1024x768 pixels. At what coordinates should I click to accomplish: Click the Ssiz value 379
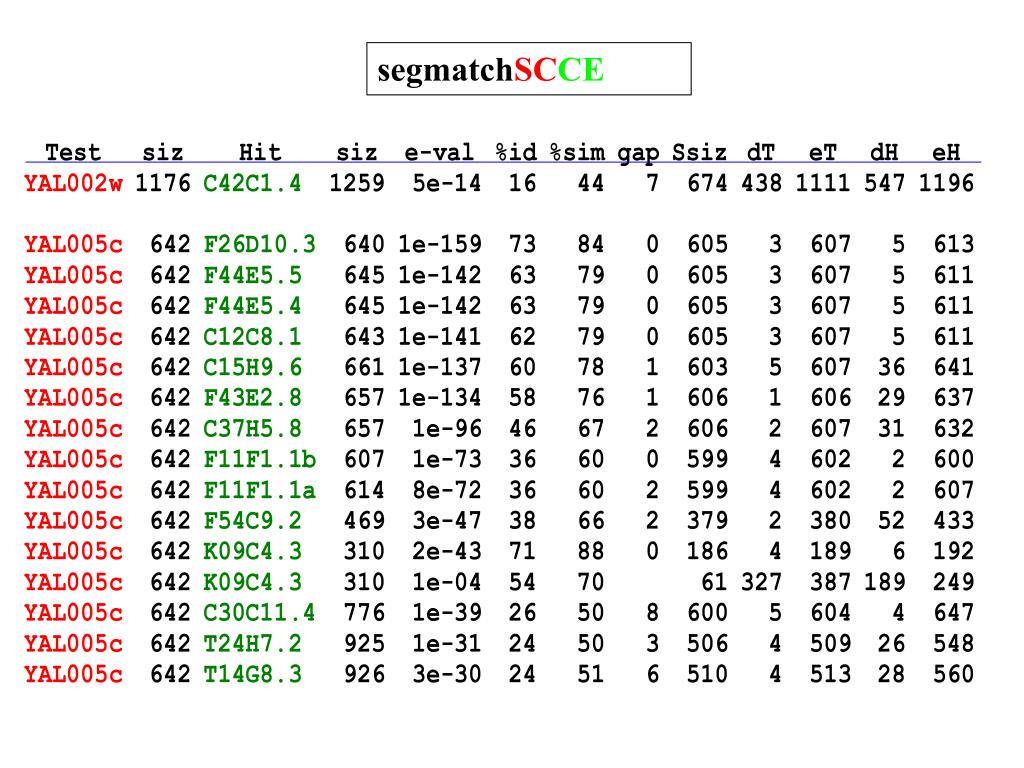[707, 520]
